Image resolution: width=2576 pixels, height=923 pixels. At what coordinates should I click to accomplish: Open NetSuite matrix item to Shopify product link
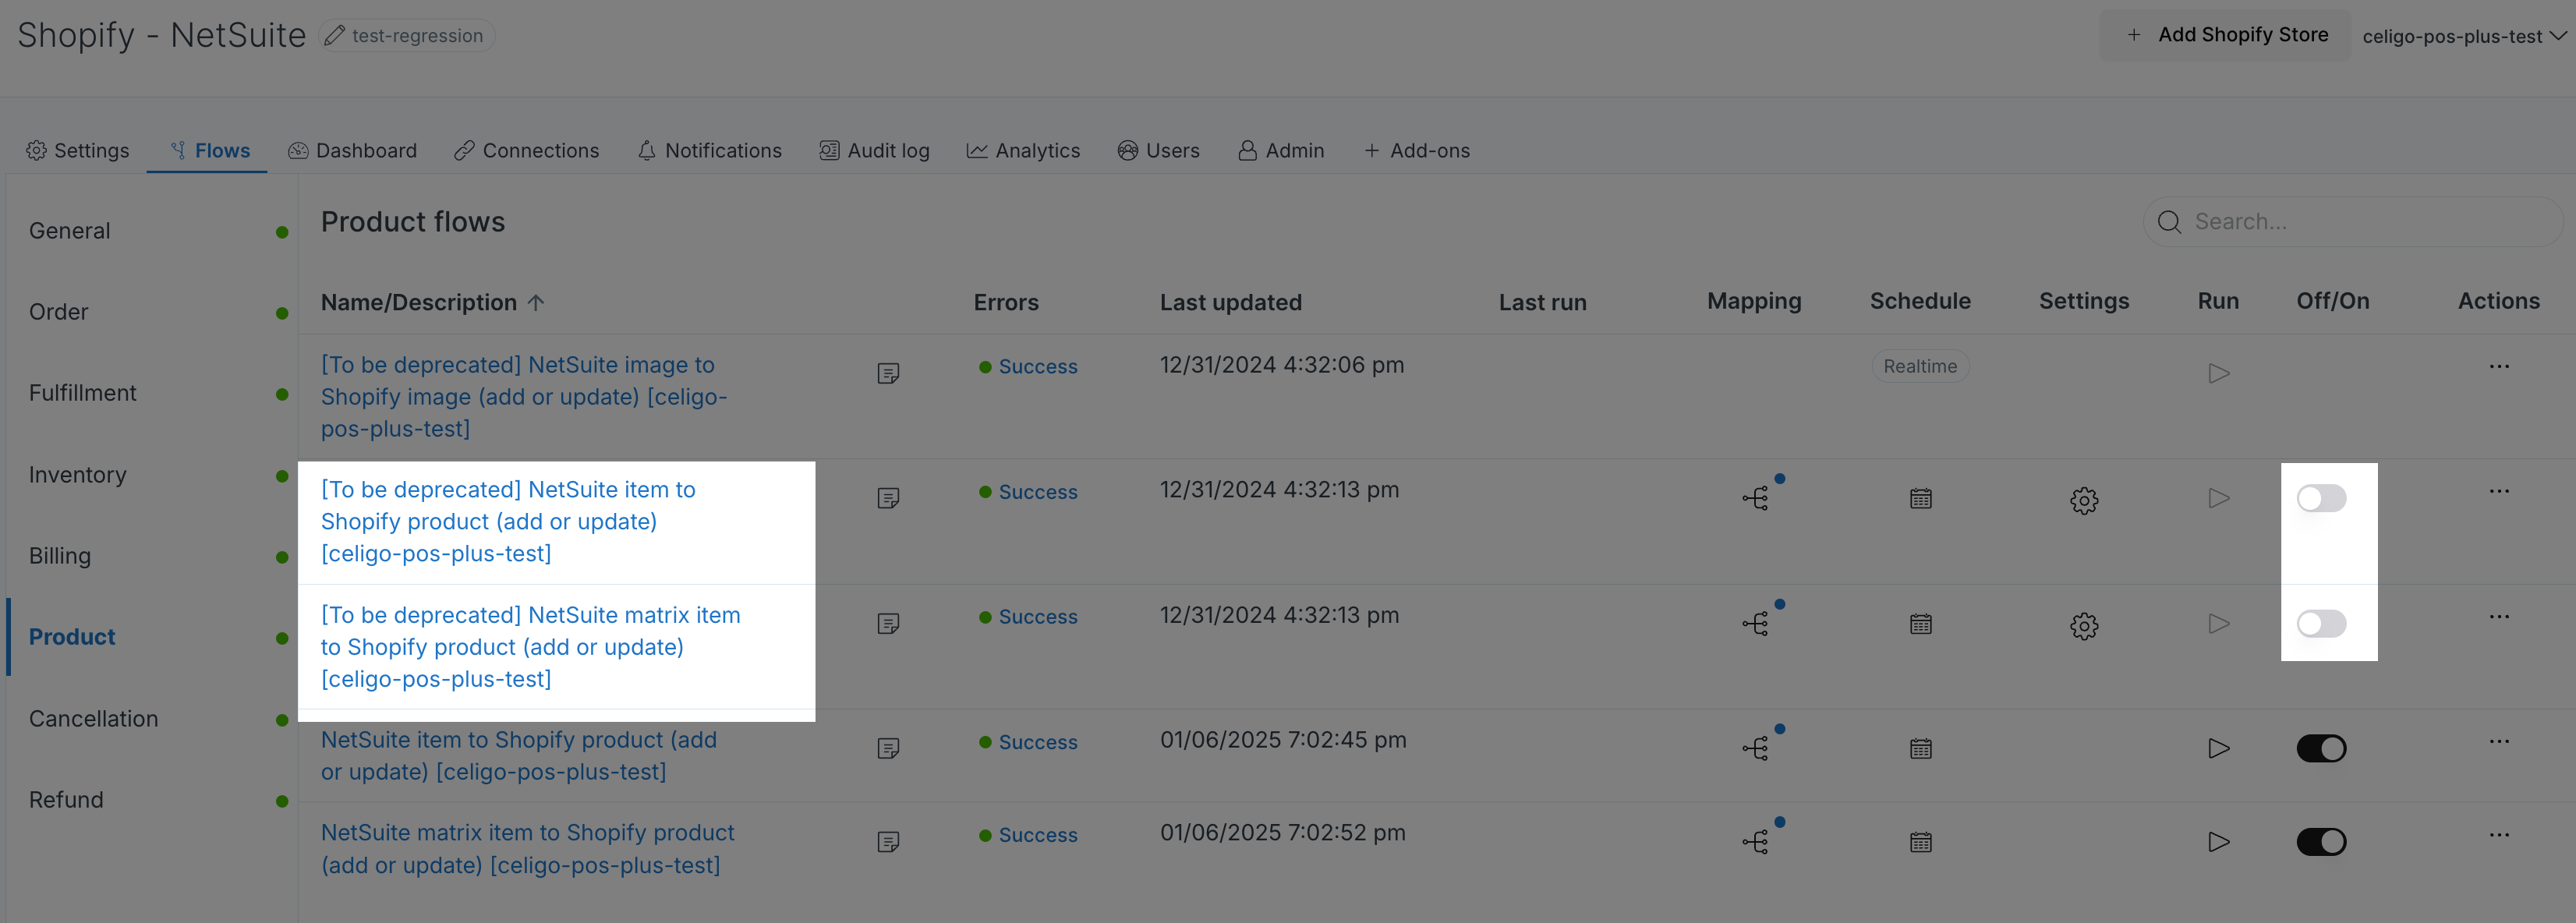[527, 849]
